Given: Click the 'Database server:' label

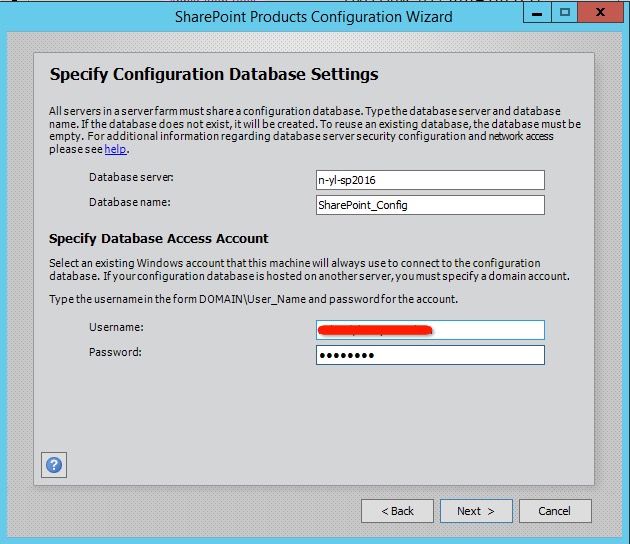Looking at the screenshot, I should pyautogui.click(x=131, y=177).
